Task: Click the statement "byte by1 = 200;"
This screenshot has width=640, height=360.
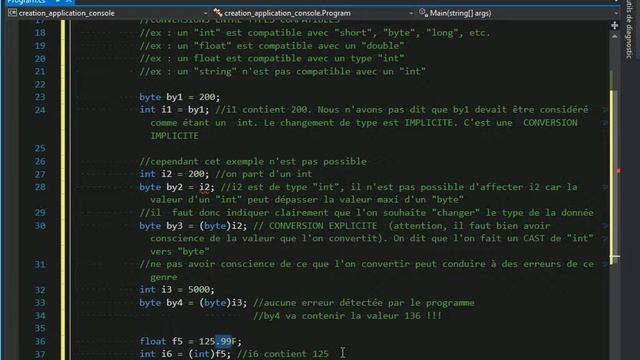Action: [180, 97]
